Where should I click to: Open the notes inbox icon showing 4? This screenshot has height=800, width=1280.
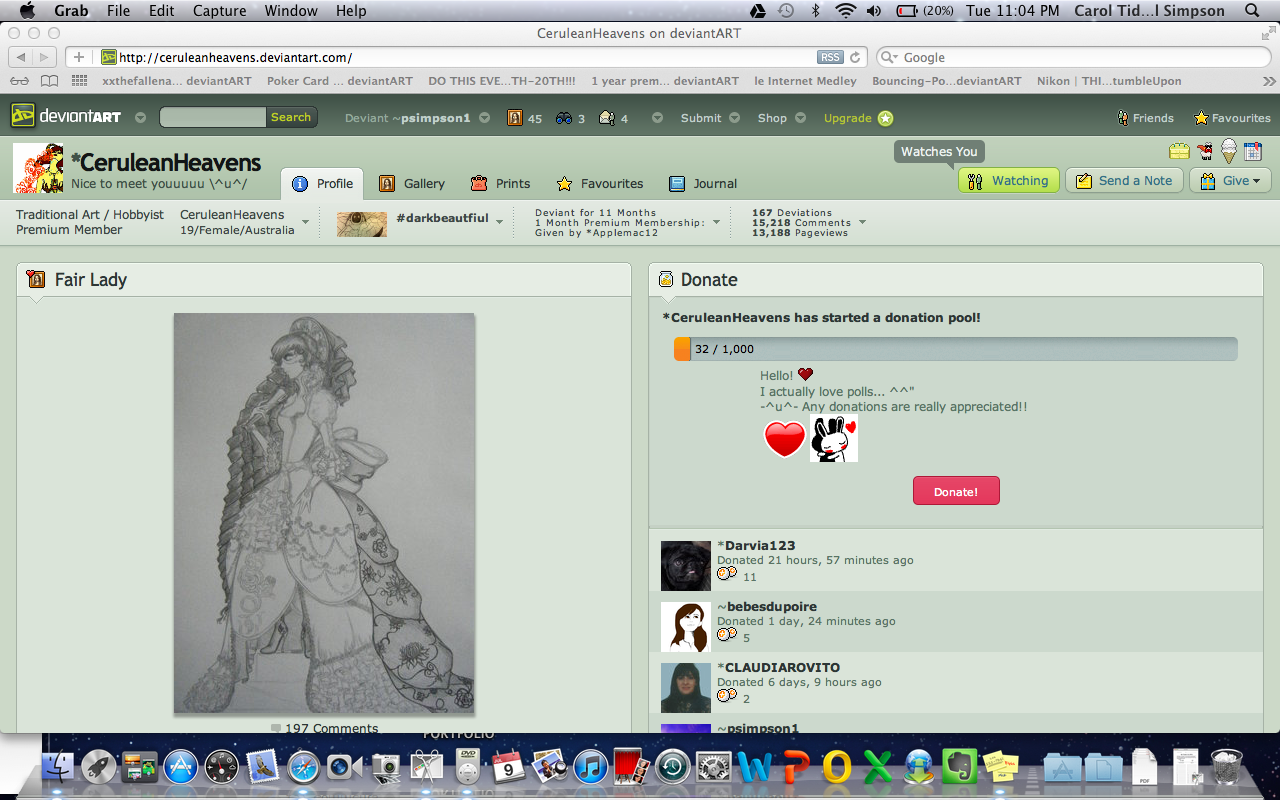(x=607, y=118)
